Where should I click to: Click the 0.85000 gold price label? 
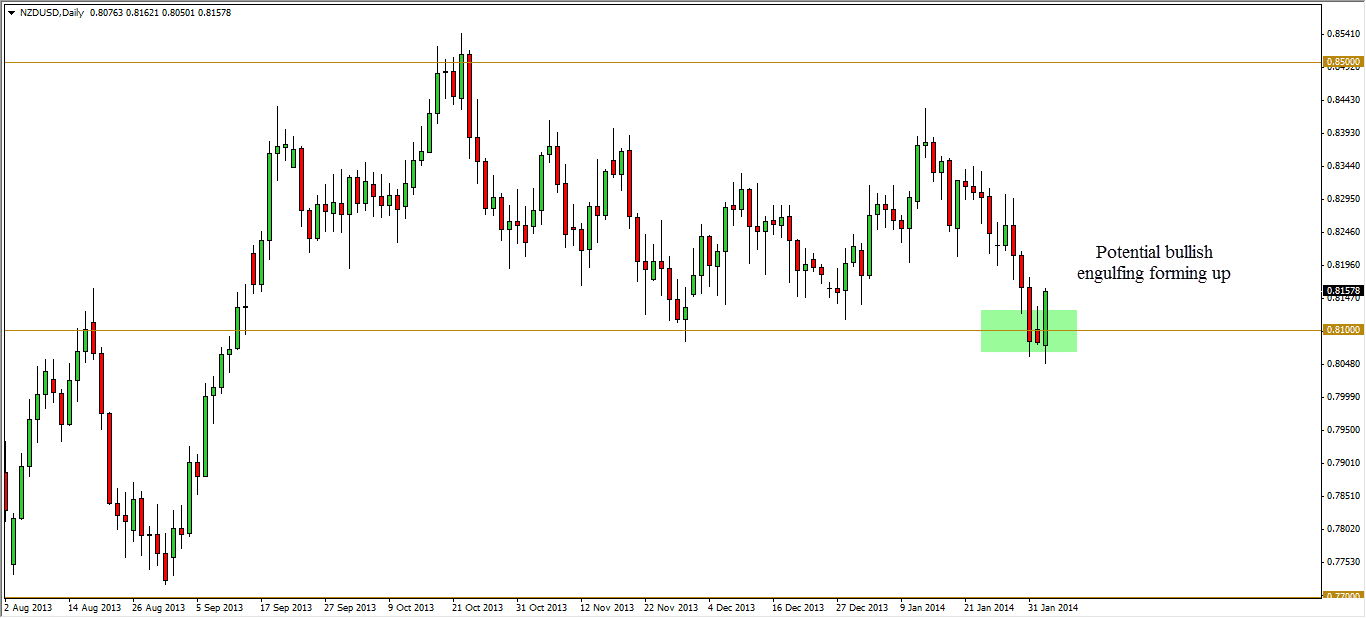click(x=1342, y=62)
